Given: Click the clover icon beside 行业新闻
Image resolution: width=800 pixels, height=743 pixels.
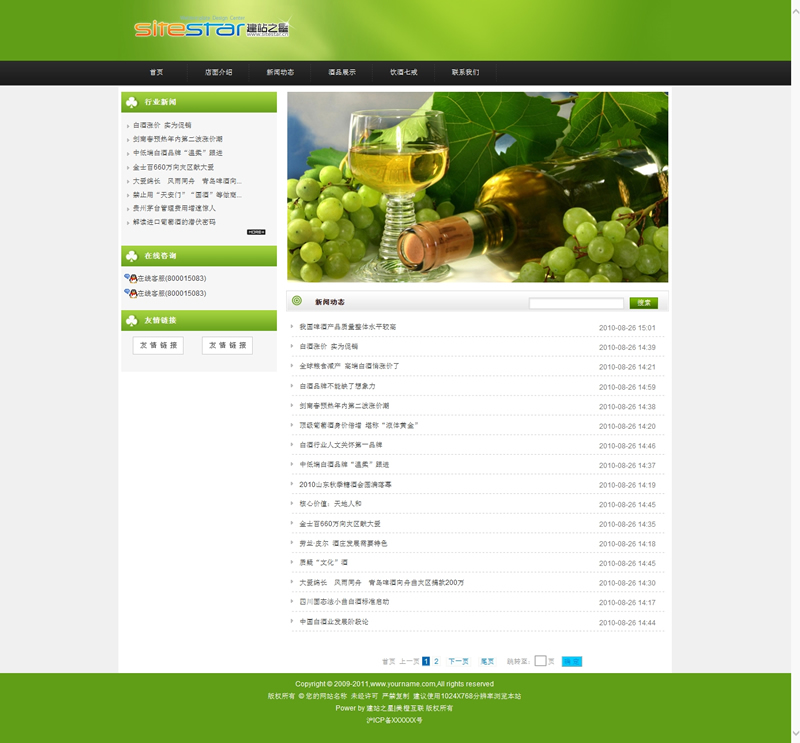Looking at the screenshot, I should point(132,102).
